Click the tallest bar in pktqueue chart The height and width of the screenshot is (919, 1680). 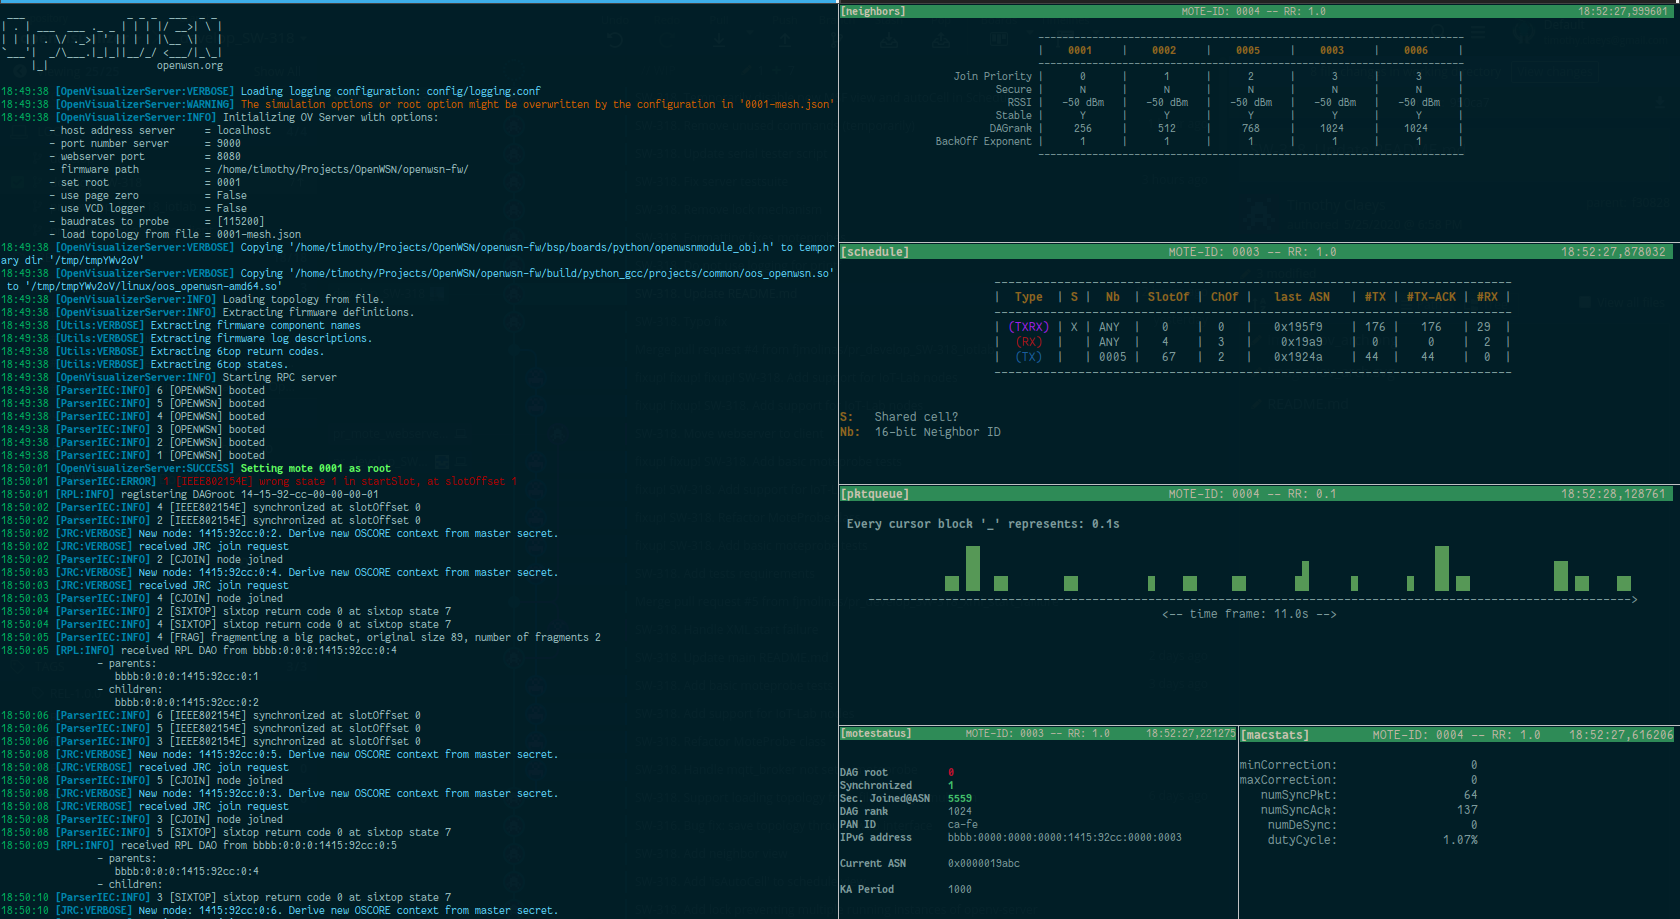click(x=1441, y=568)
